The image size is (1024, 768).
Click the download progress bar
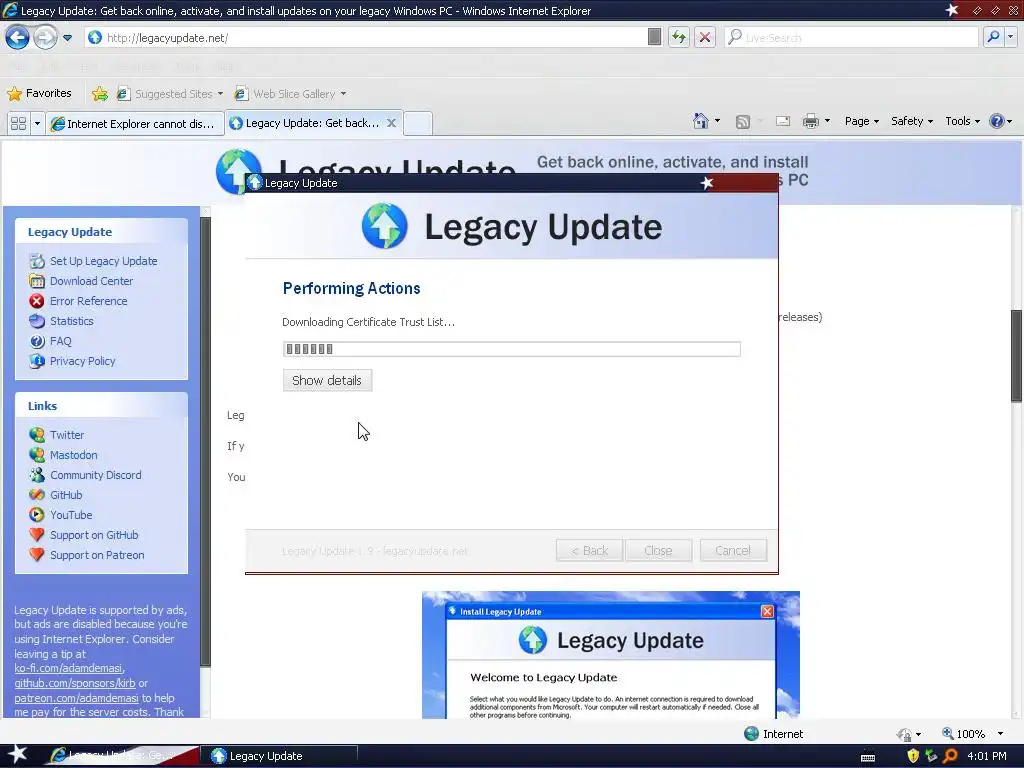[511, 349]
